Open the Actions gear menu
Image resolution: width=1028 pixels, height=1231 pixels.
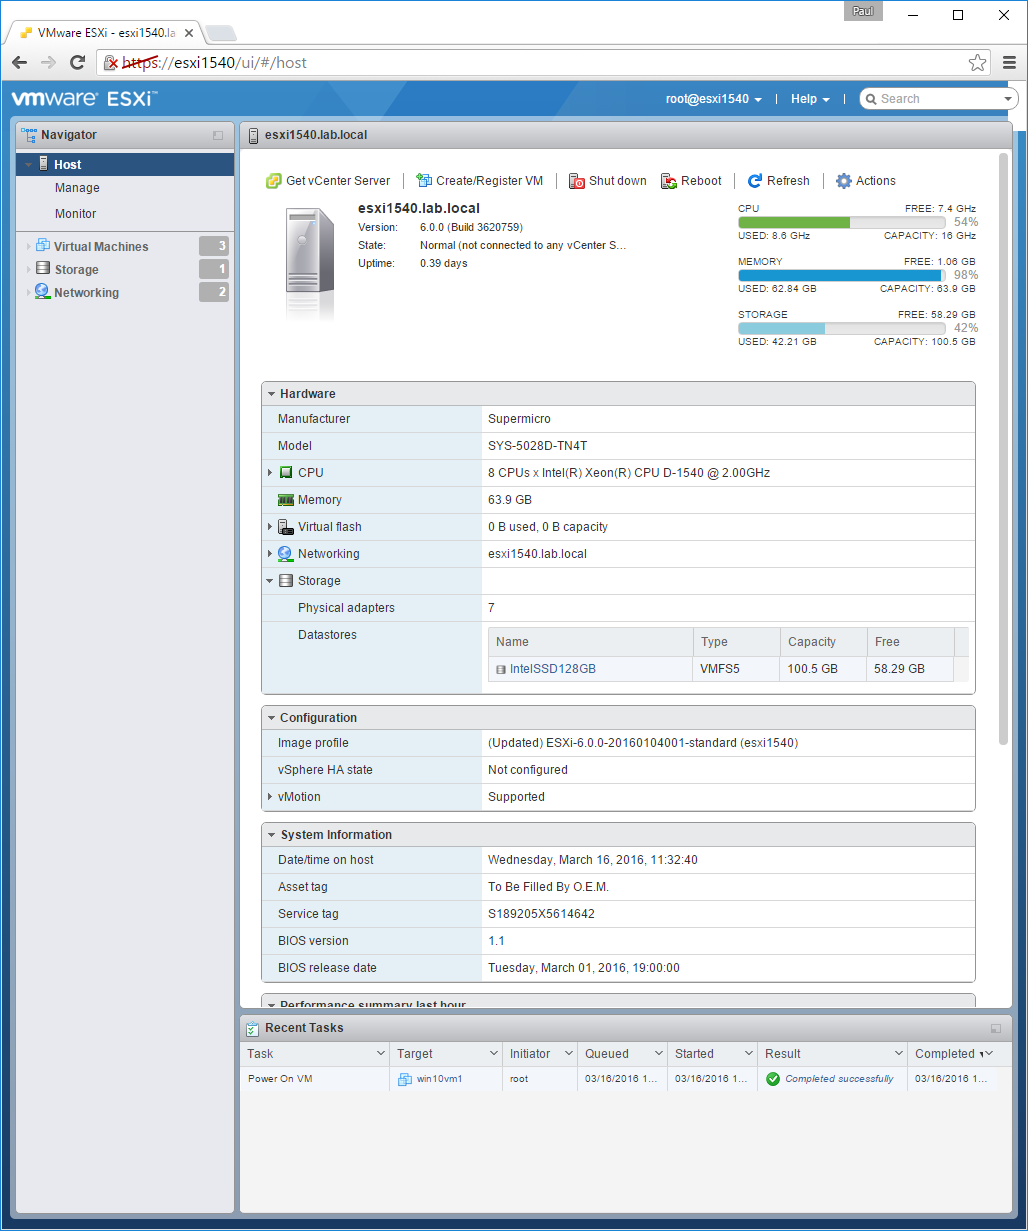866,181
